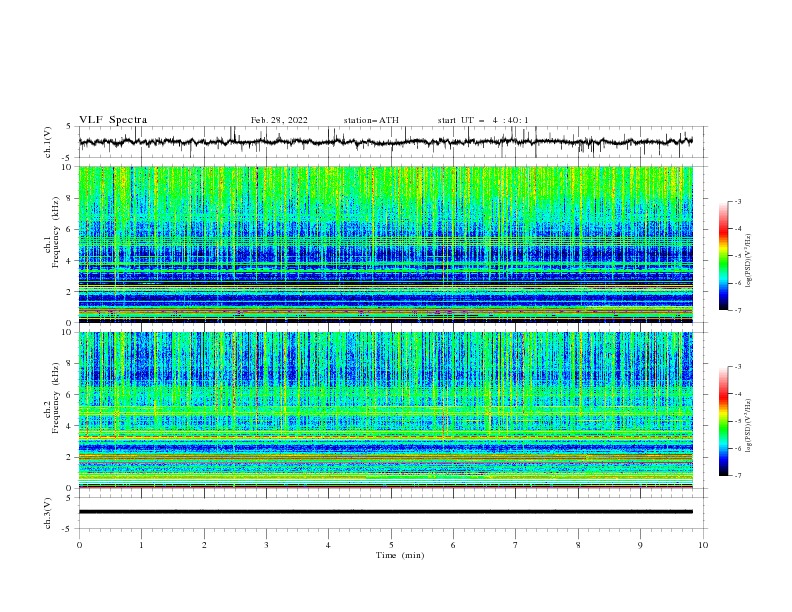Click the ch.3(V) black waveform trace
The image size is (792, 612).
385,512
